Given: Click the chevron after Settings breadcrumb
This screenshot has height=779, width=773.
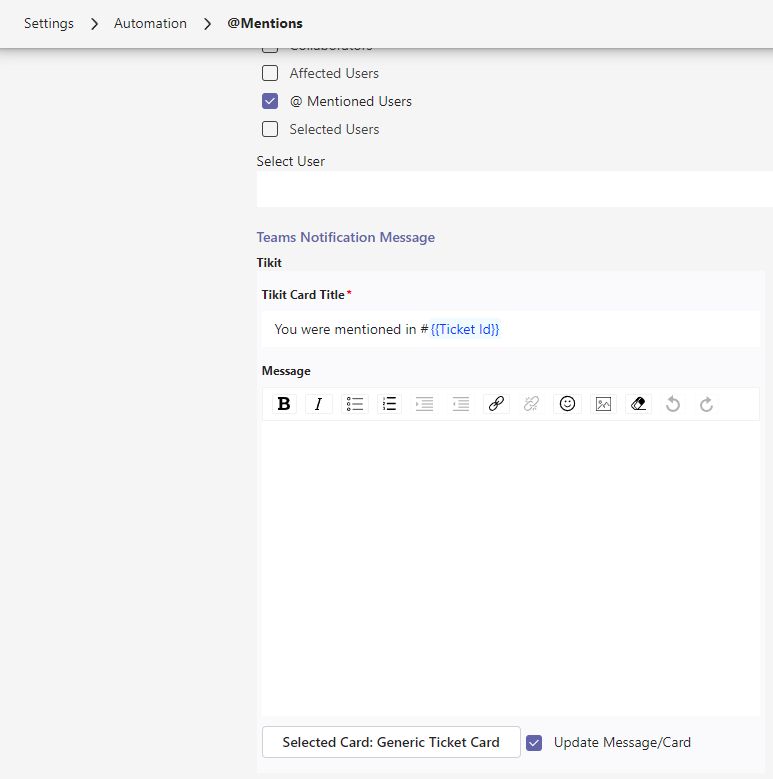Looking at the screenshot, I should (94, 23).
